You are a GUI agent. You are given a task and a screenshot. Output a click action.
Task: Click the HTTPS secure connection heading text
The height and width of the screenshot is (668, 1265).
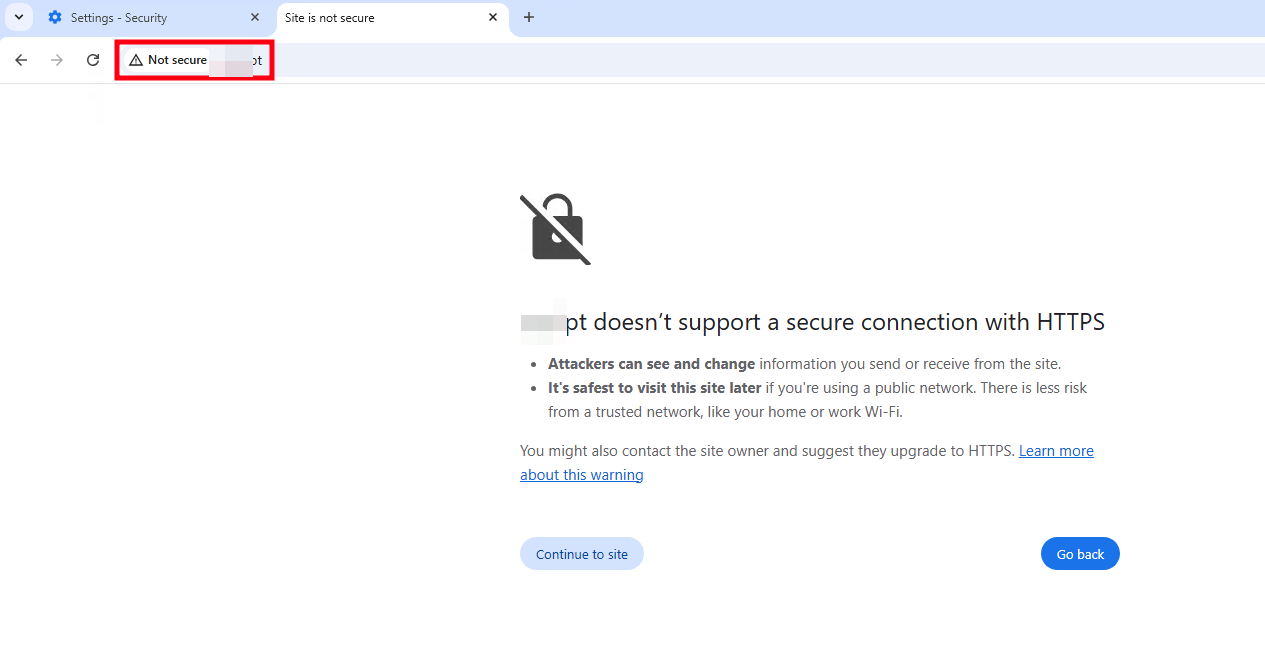[x=835, y=322]
